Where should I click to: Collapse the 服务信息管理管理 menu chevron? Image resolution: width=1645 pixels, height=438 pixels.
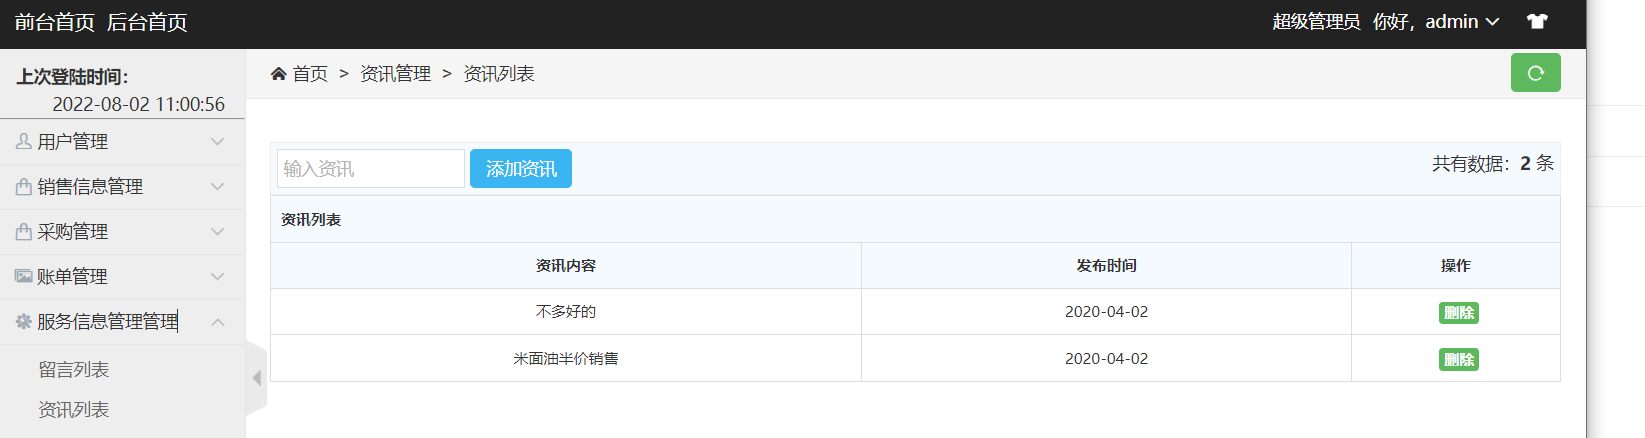[x=217, y=322]
